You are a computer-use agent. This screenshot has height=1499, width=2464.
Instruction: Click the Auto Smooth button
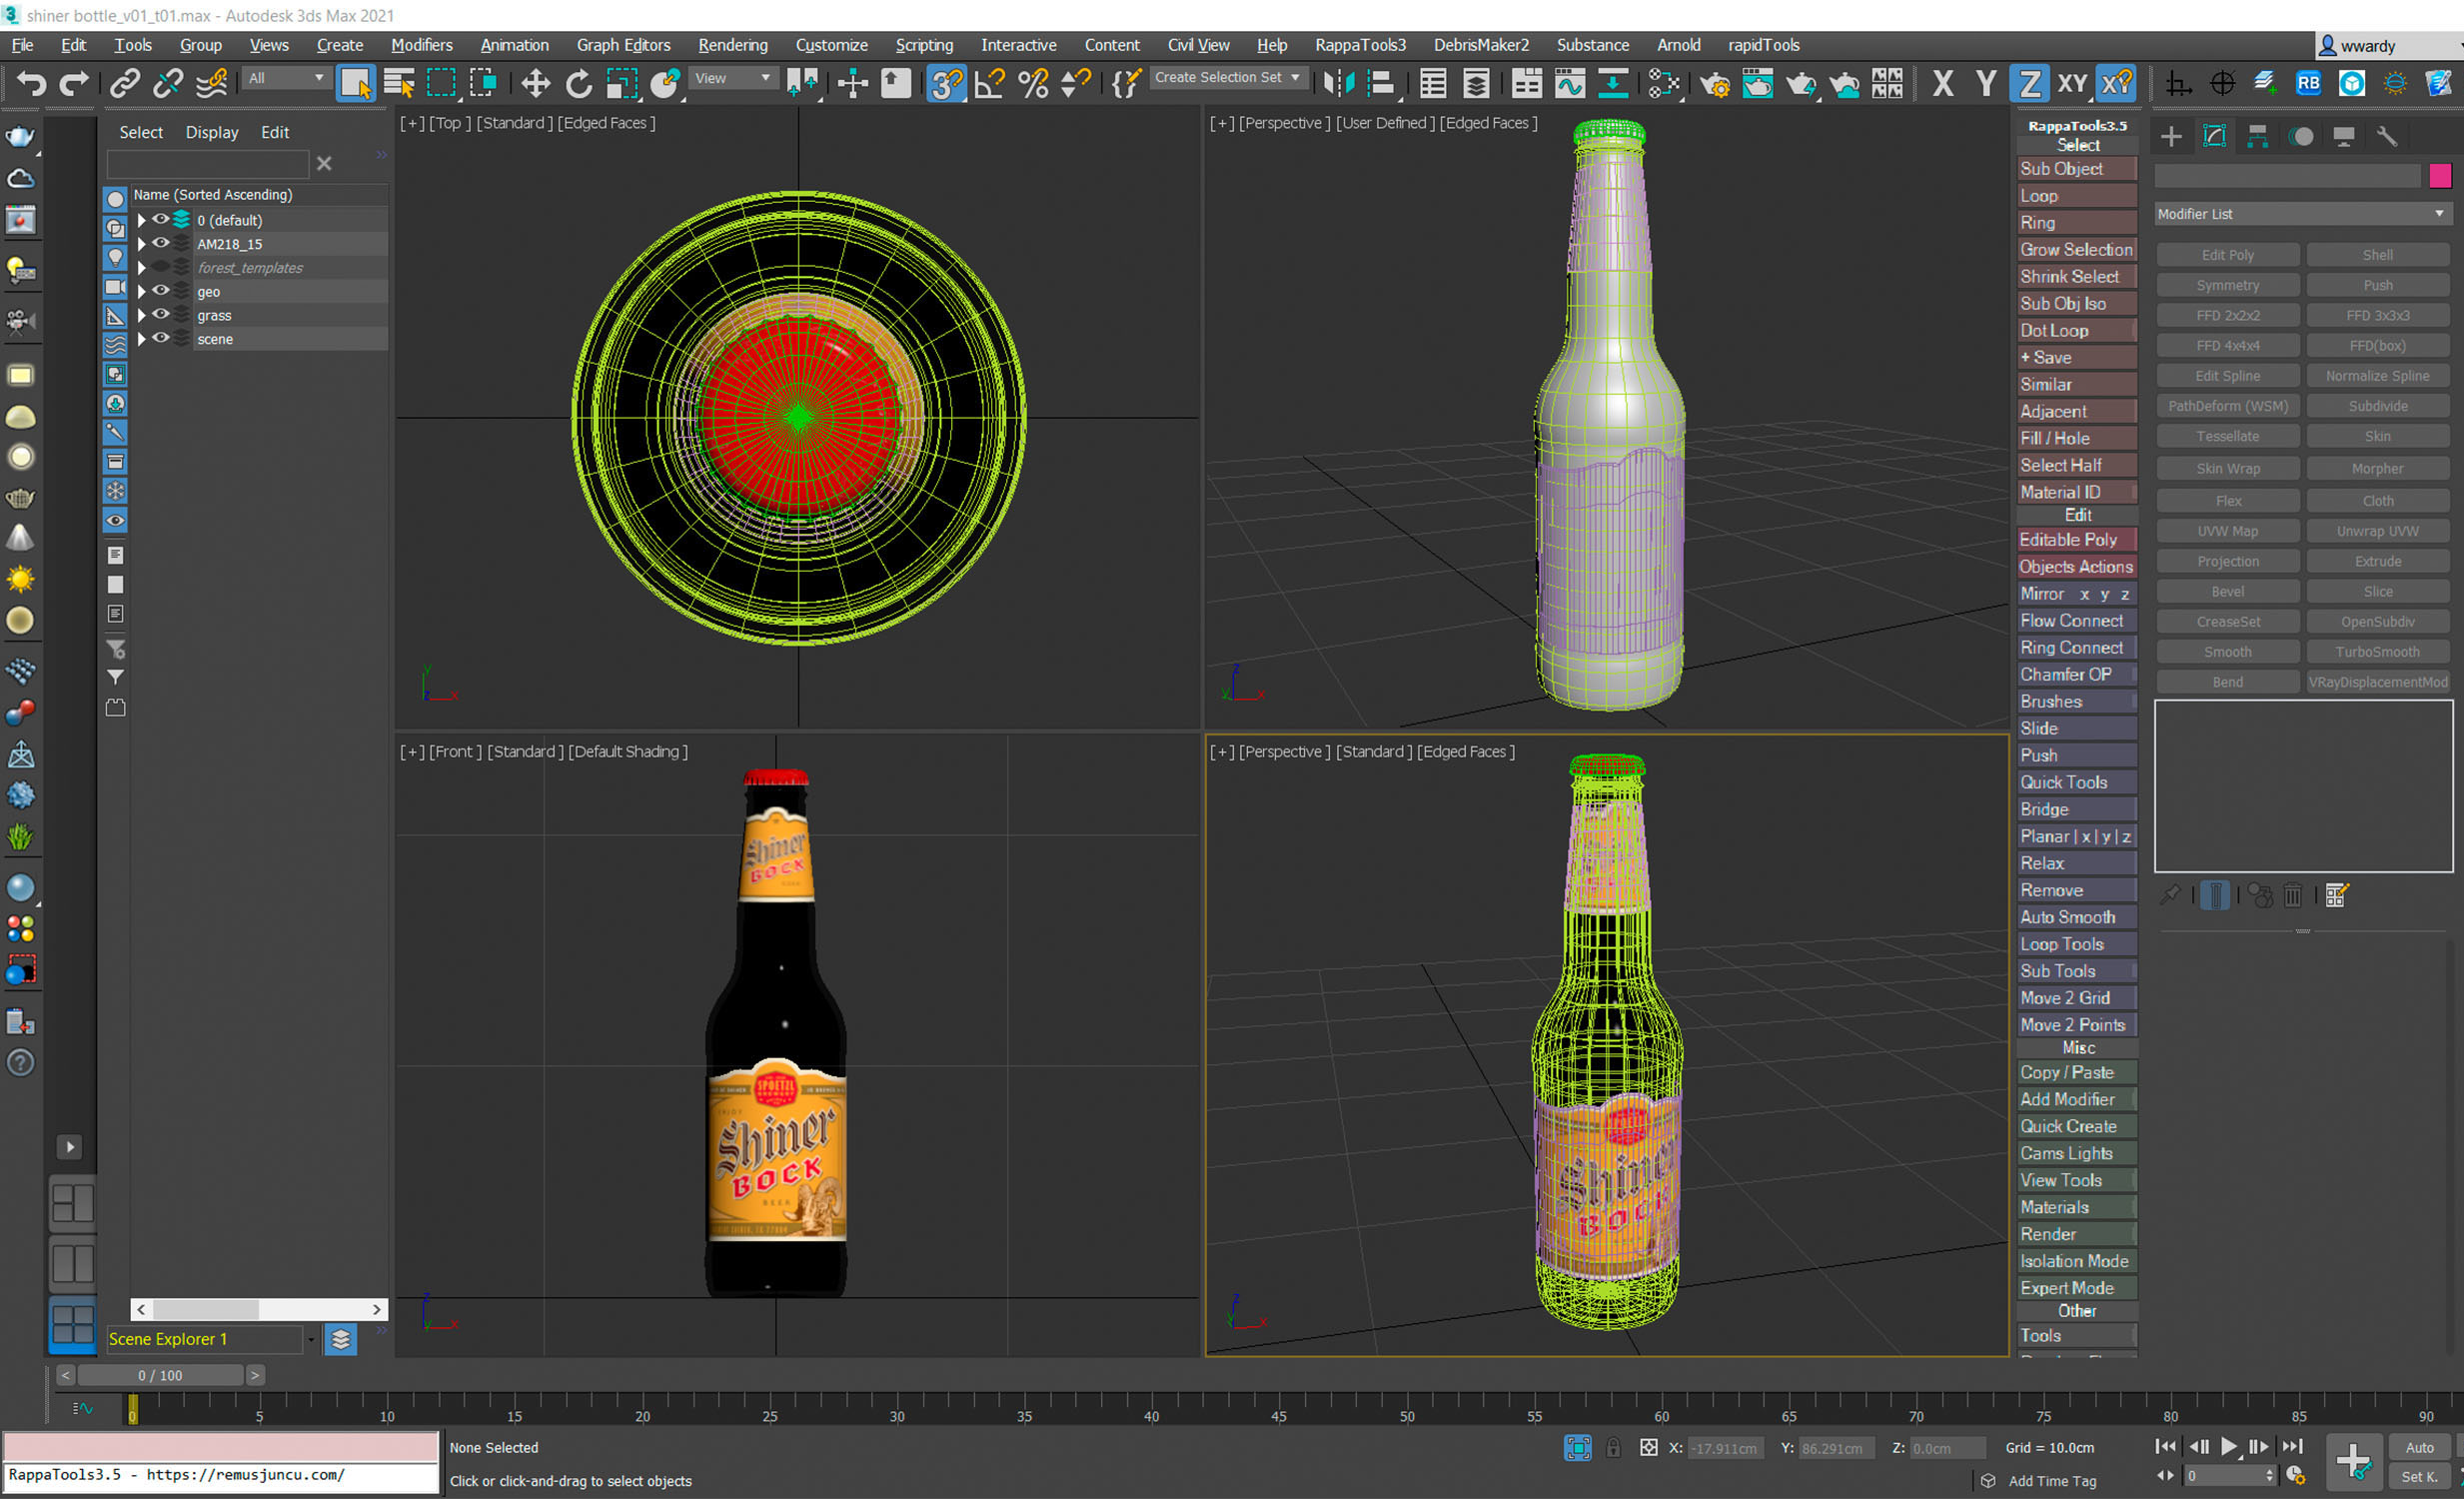[x=2077, y=917]
